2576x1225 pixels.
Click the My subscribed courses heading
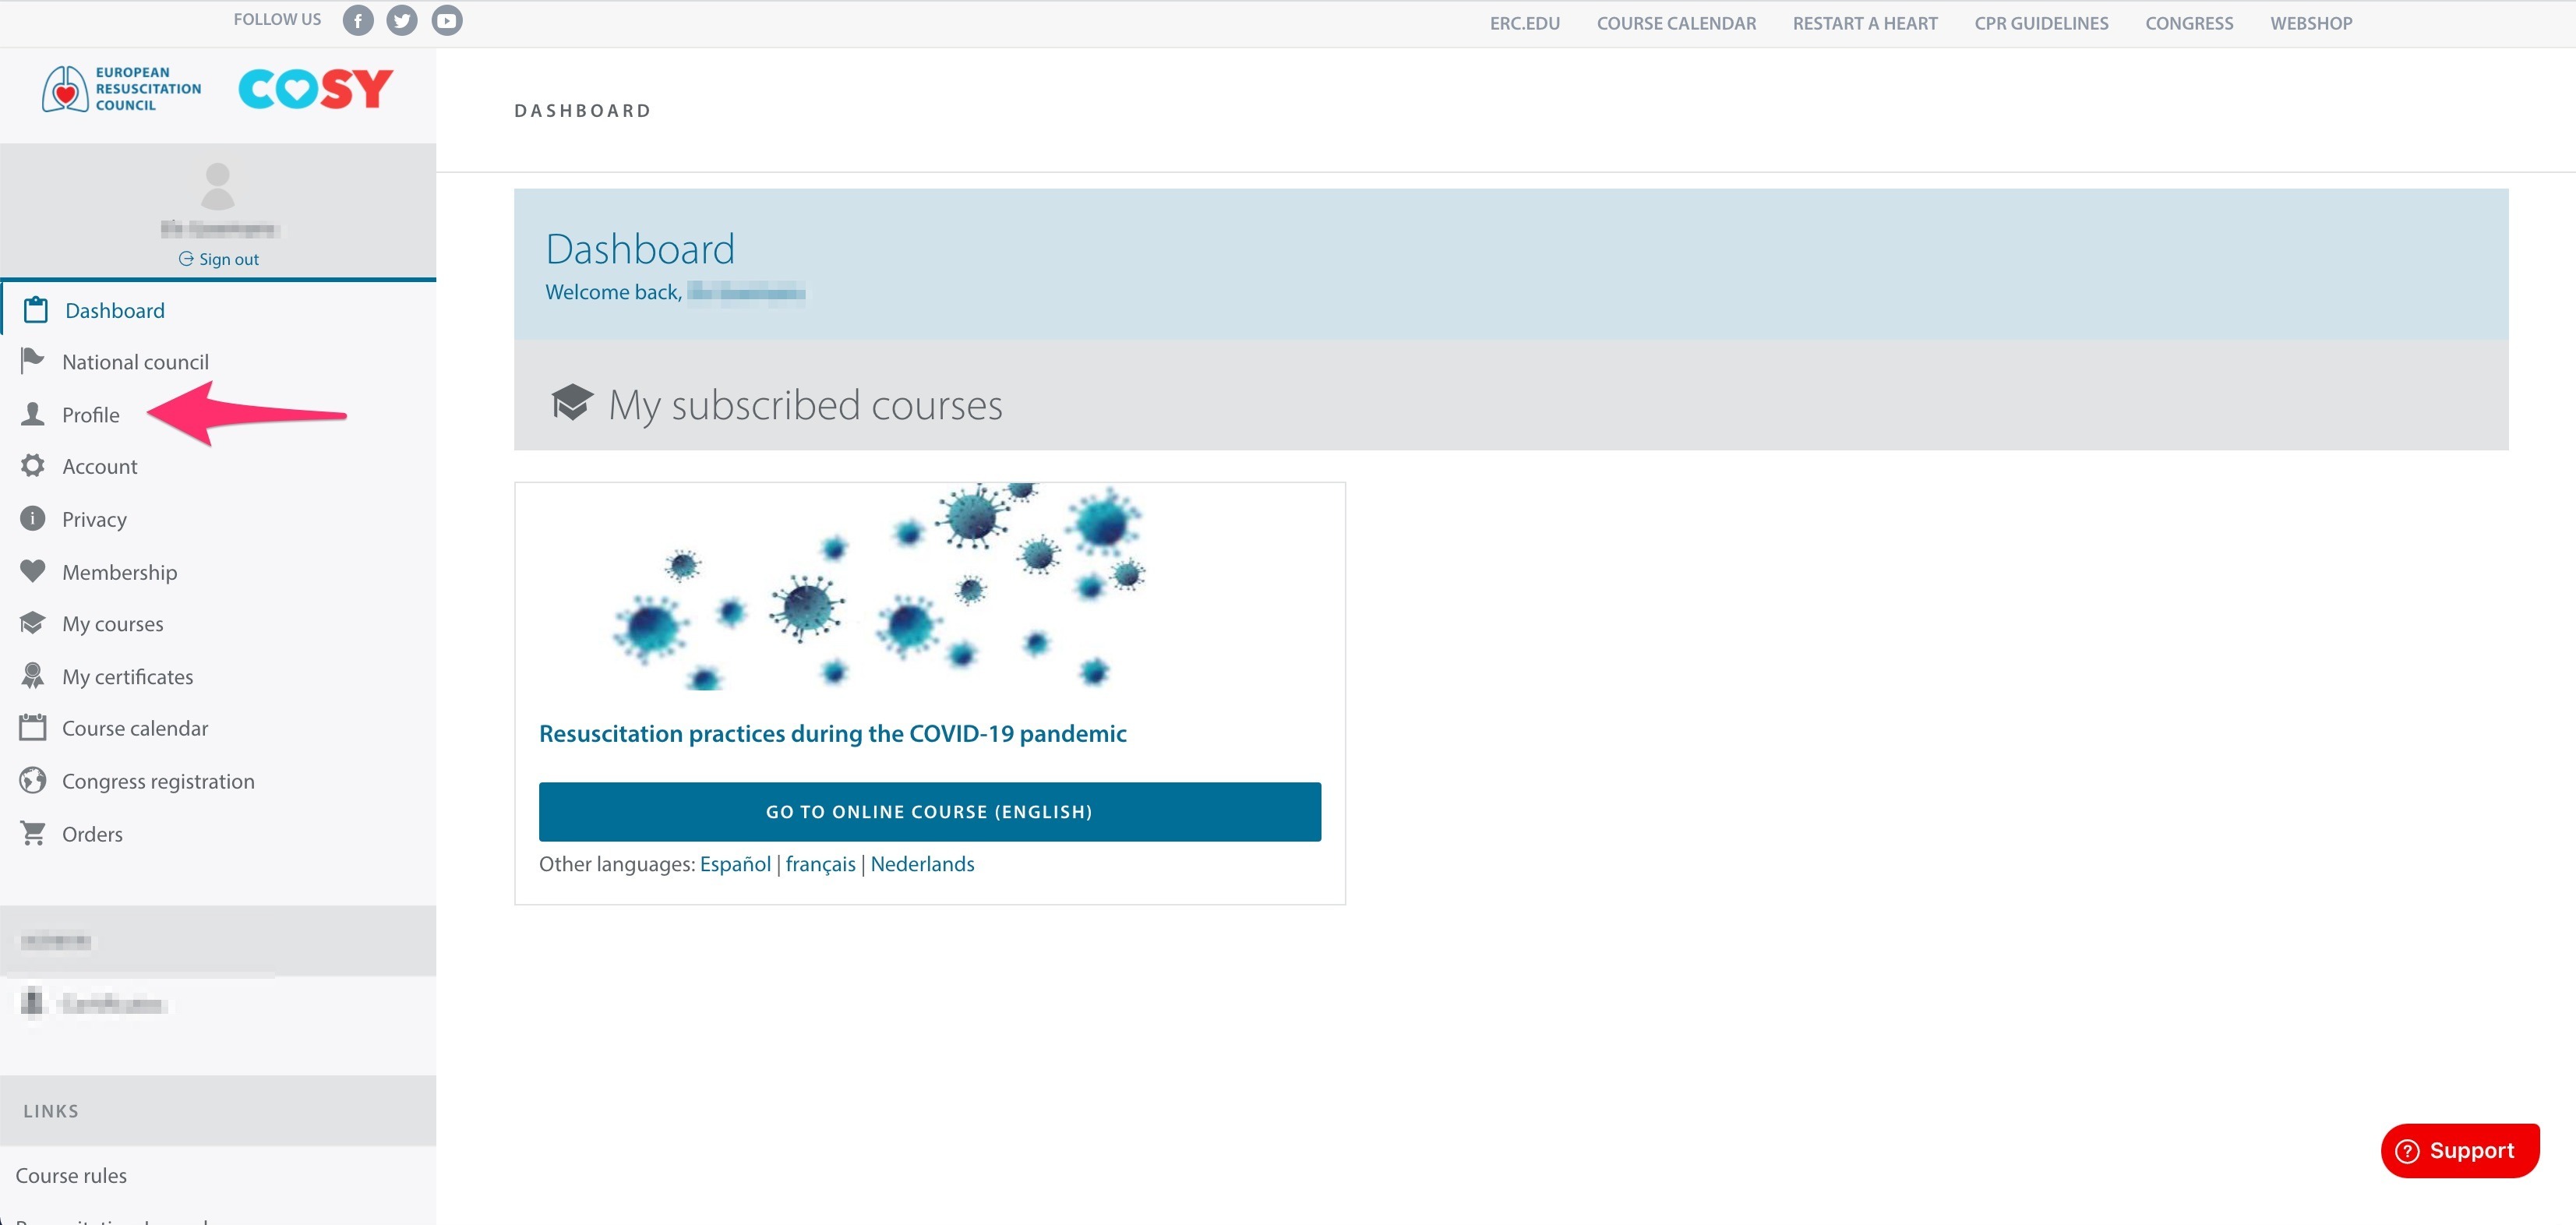tap(805, 405)
